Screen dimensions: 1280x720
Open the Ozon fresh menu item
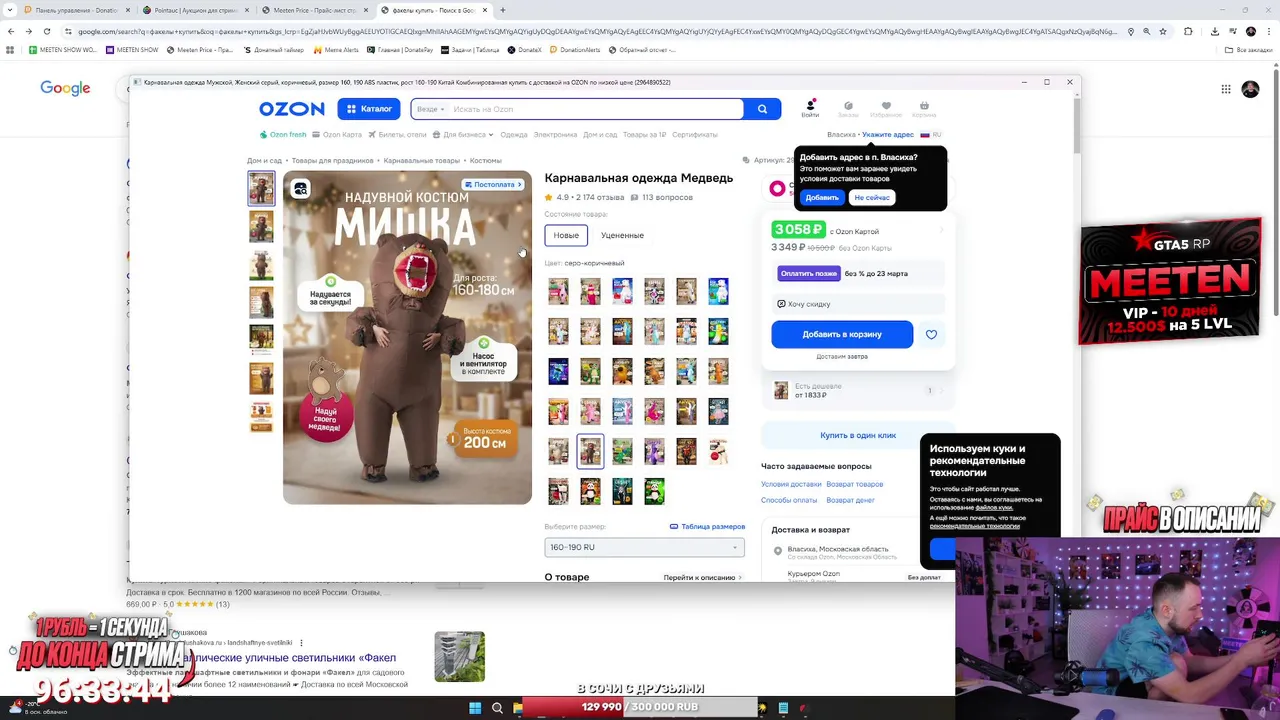click(283, 134)
